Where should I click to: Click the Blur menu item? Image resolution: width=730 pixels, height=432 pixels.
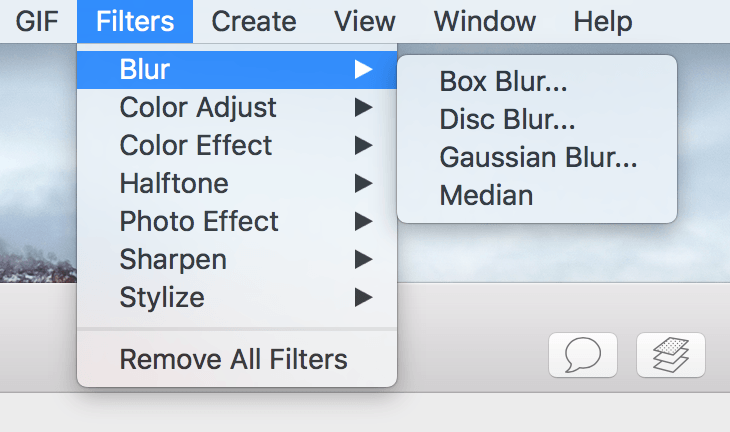tap(237, 69)
